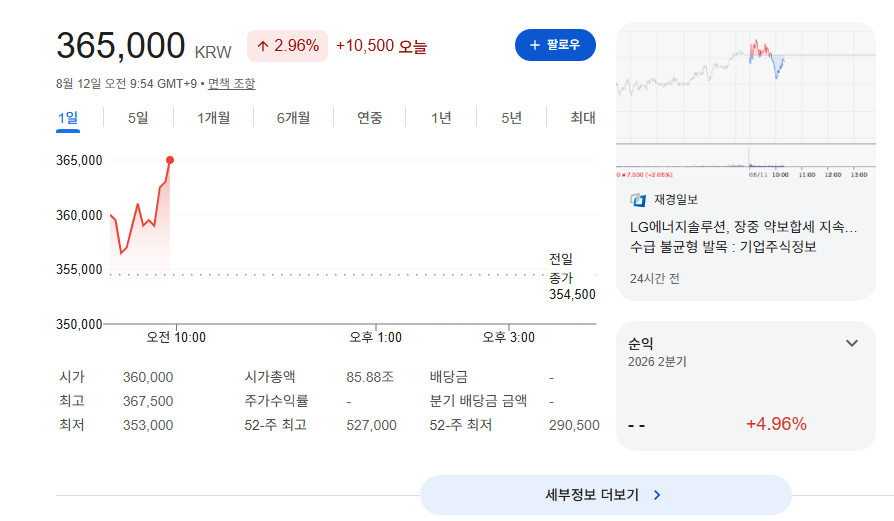Switch to the 5일 chart range
894x521 pixels.
[x=138, y=118]
